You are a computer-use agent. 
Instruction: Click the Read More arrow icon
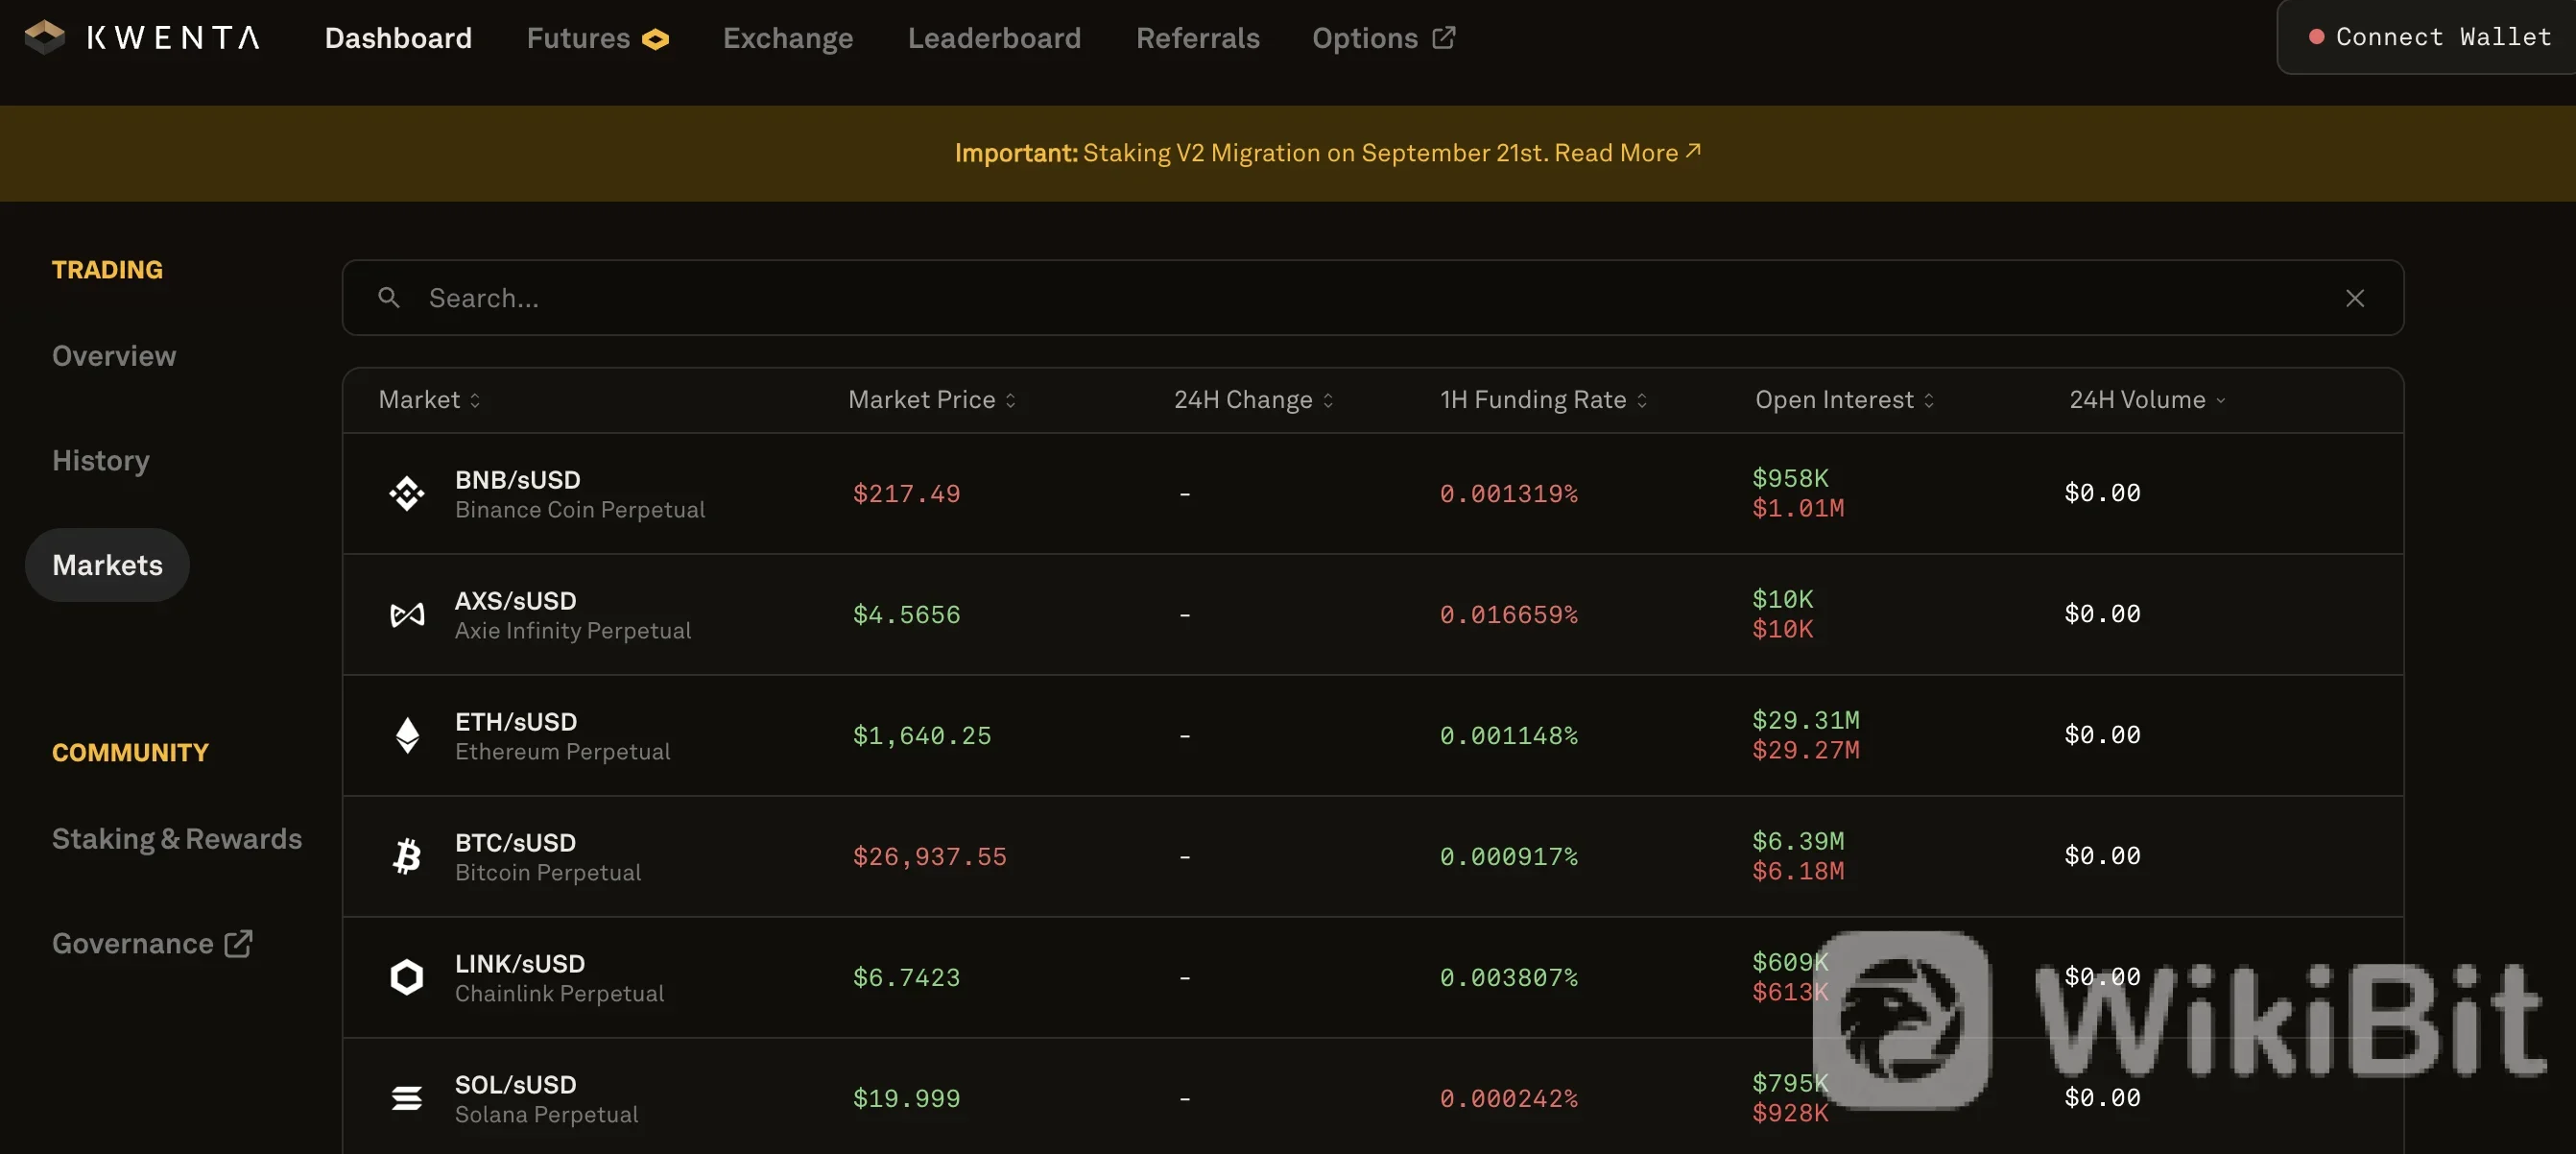point(1693,151)
